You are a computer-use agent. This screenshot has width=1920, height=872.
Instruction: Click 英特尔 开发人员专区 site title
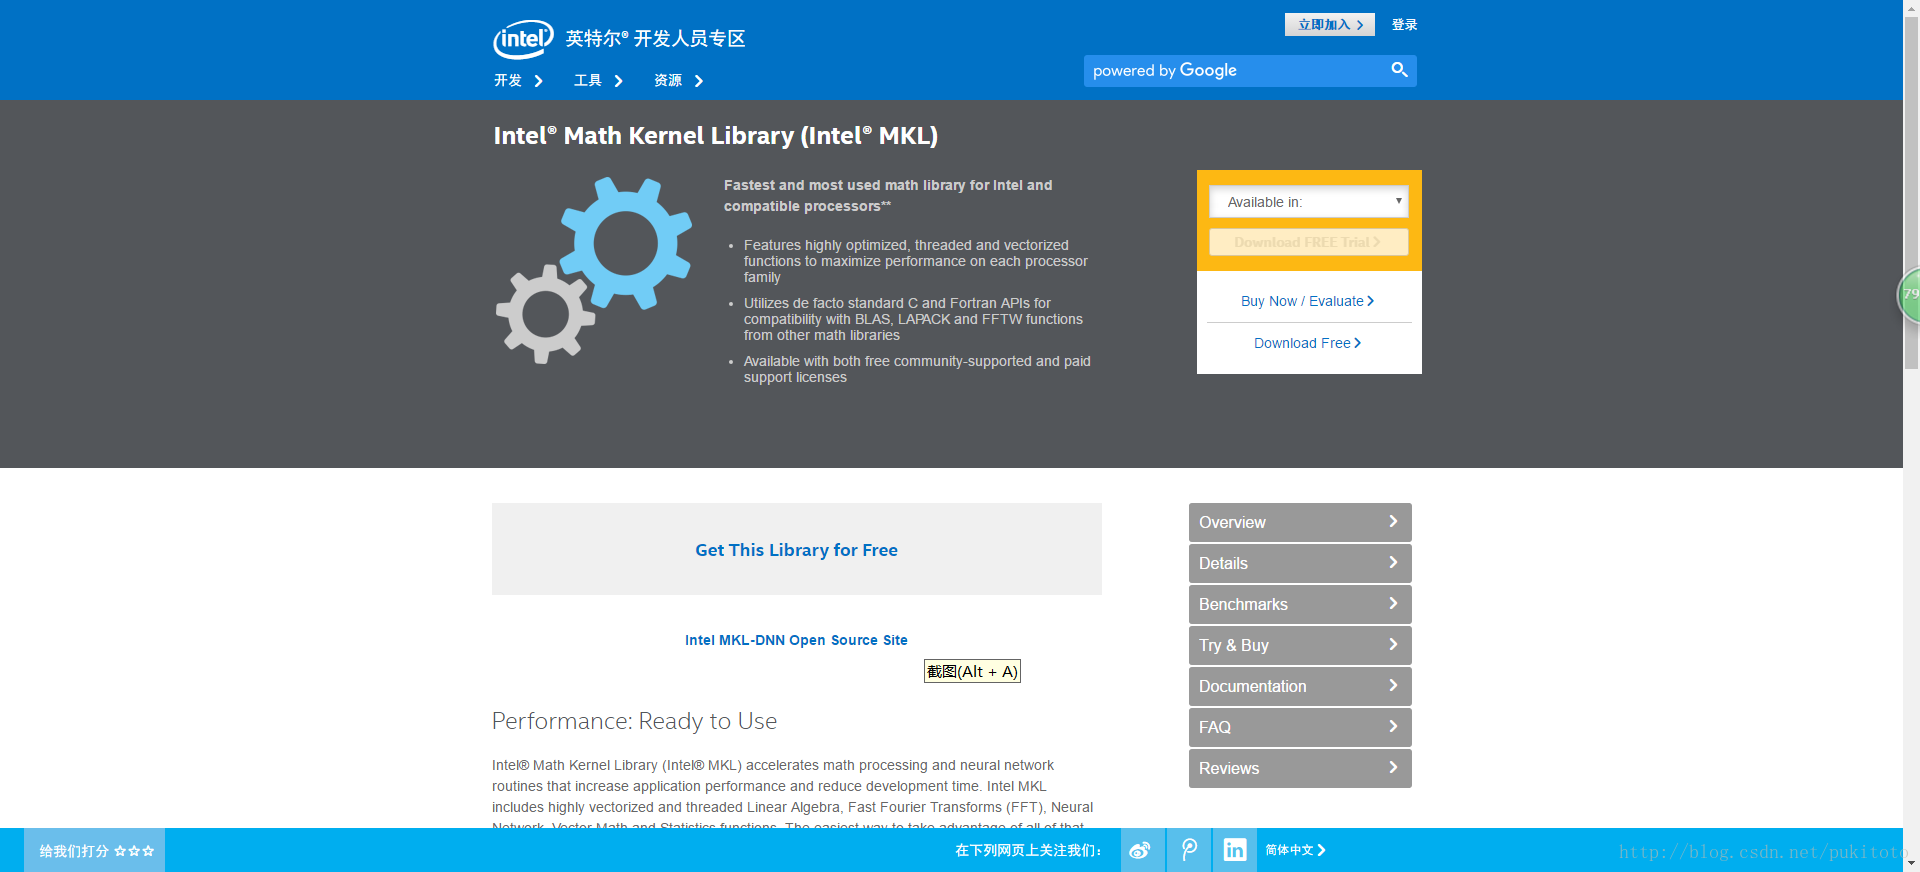pos(655,39)
